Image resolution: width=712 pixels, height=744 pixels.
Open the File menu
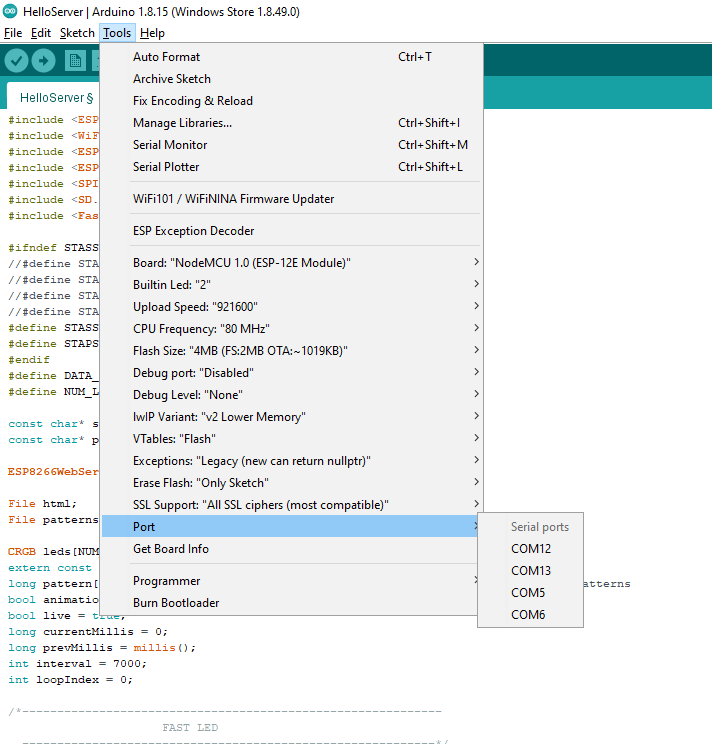pos(13,33)
